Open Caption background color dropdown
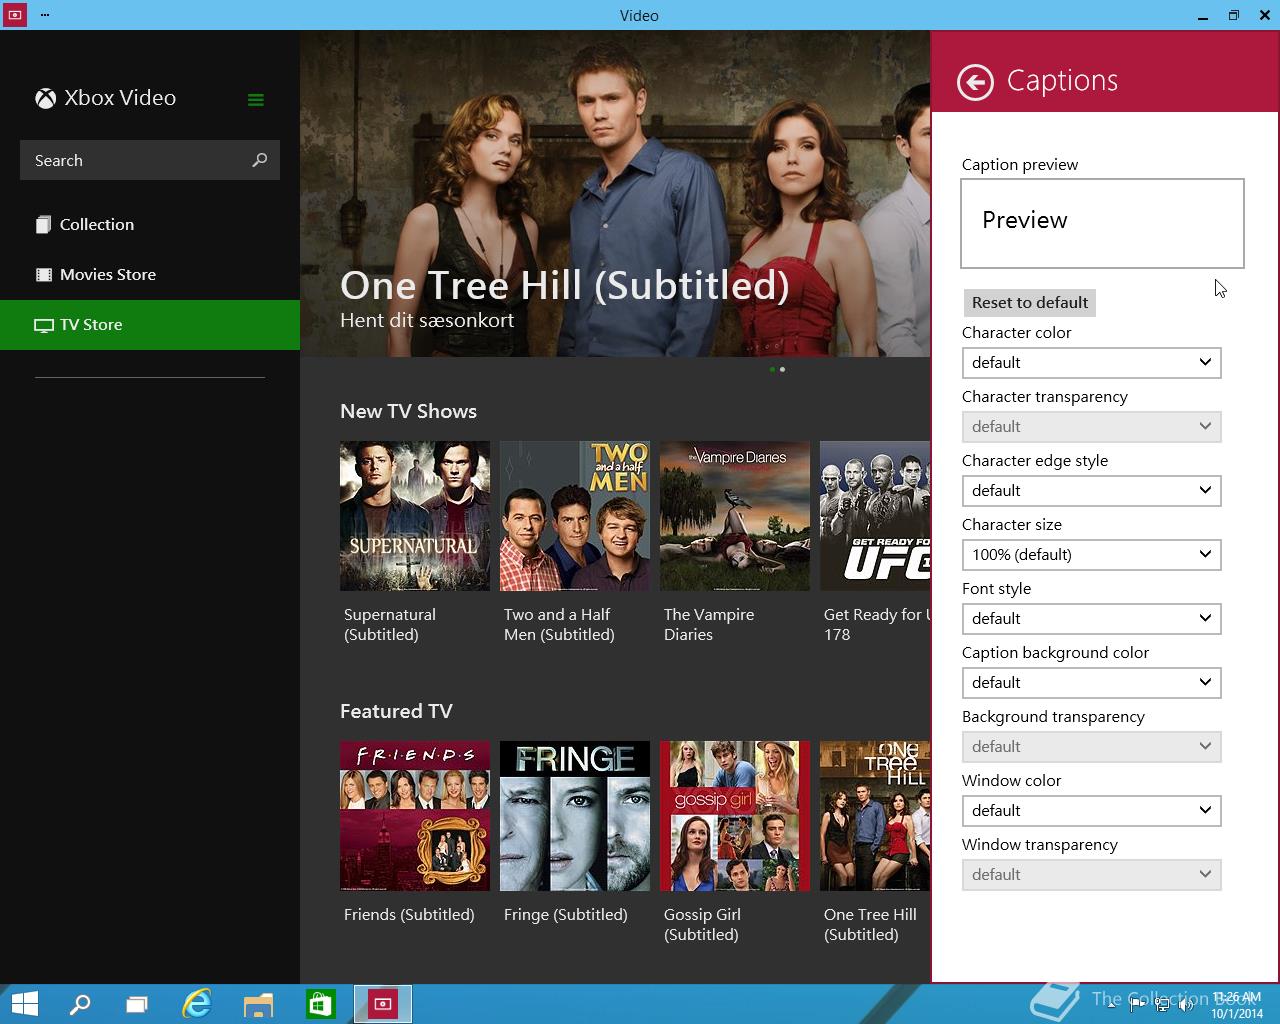Screen dimensions: 1280x1024 click(1091, 682)
